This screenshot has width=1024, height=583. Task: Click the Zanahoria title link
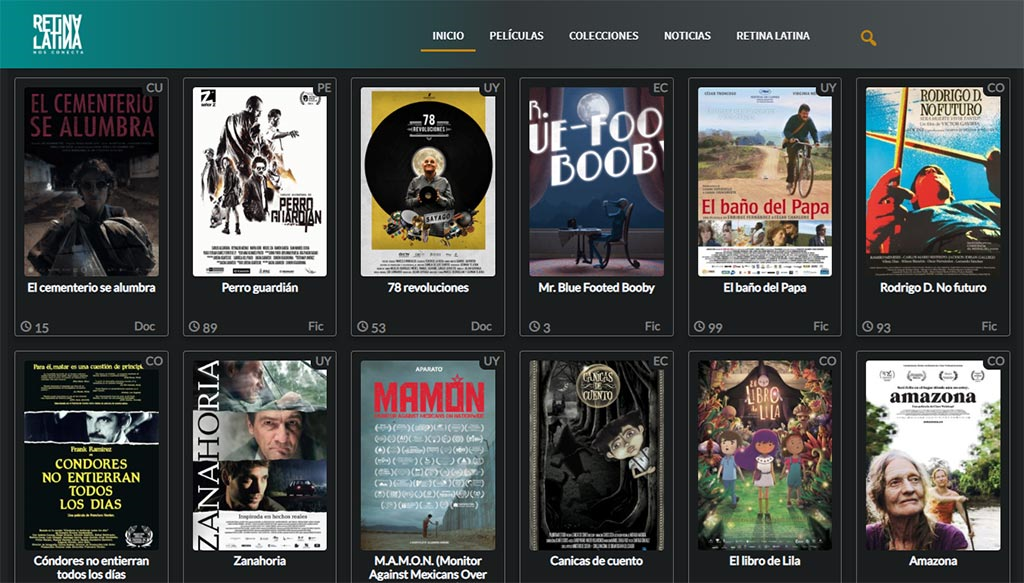tap(260, 561)
